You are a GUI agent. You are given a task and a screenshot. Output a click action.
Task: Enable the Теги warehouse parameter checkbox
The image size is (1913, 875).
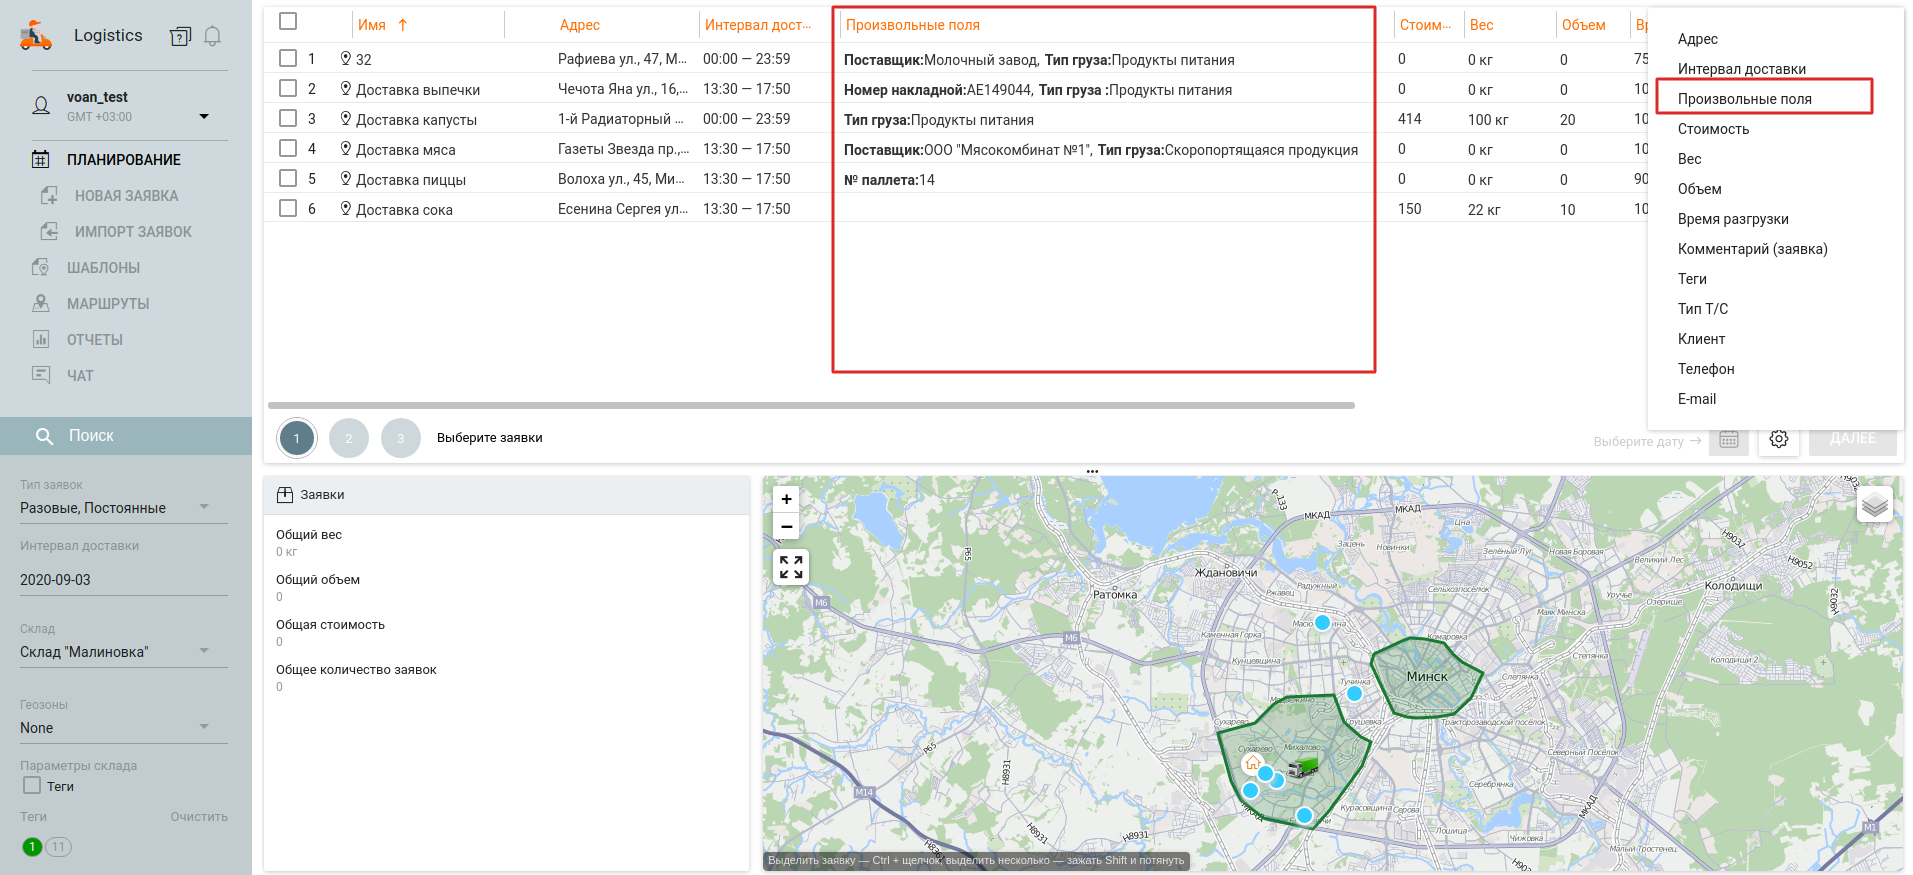click(x=32, y=786)
